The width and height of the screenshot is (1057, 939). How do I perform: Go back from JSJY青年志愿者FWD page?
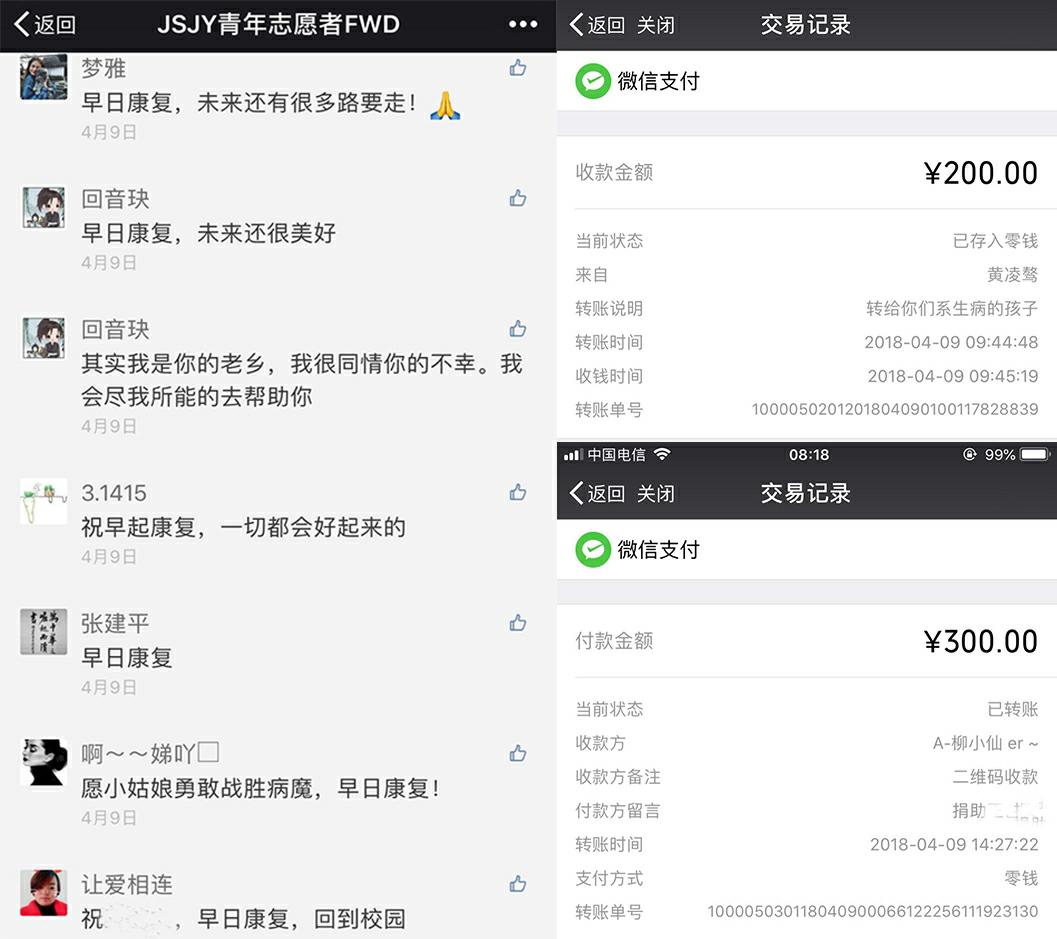[45, 25]
